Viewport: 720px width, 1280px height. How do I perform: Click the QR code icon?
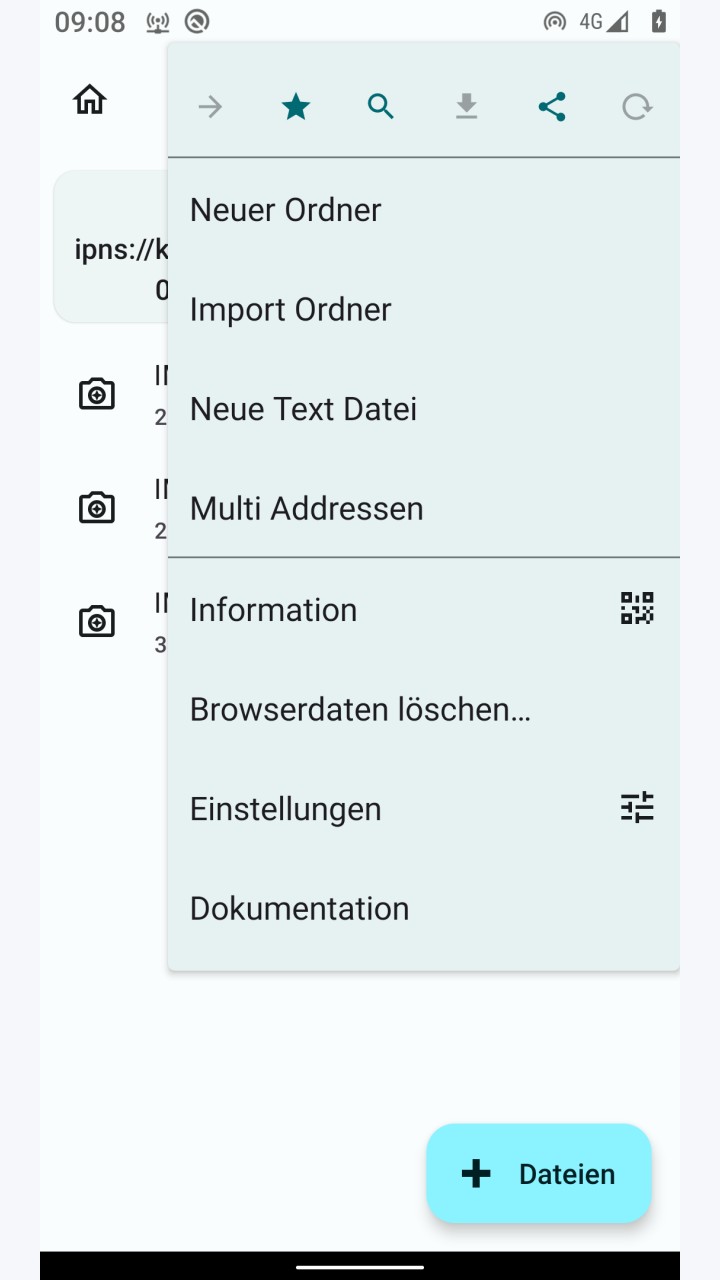(637, 608)
